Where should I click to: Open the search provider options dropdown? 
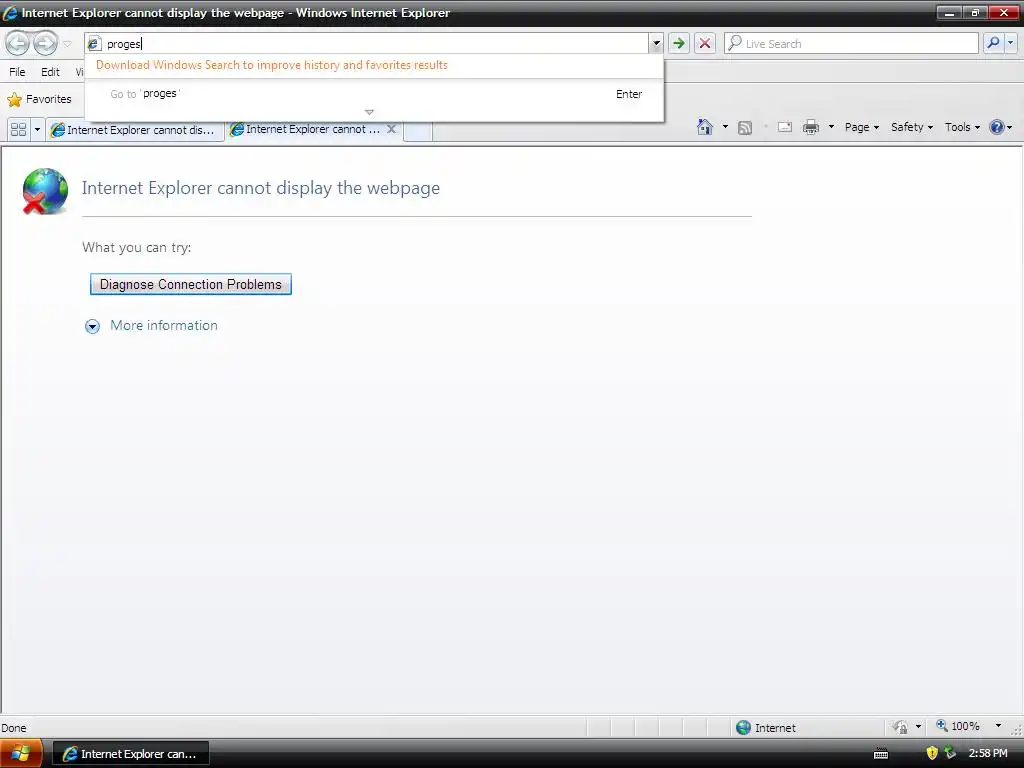click(1011, 44)
